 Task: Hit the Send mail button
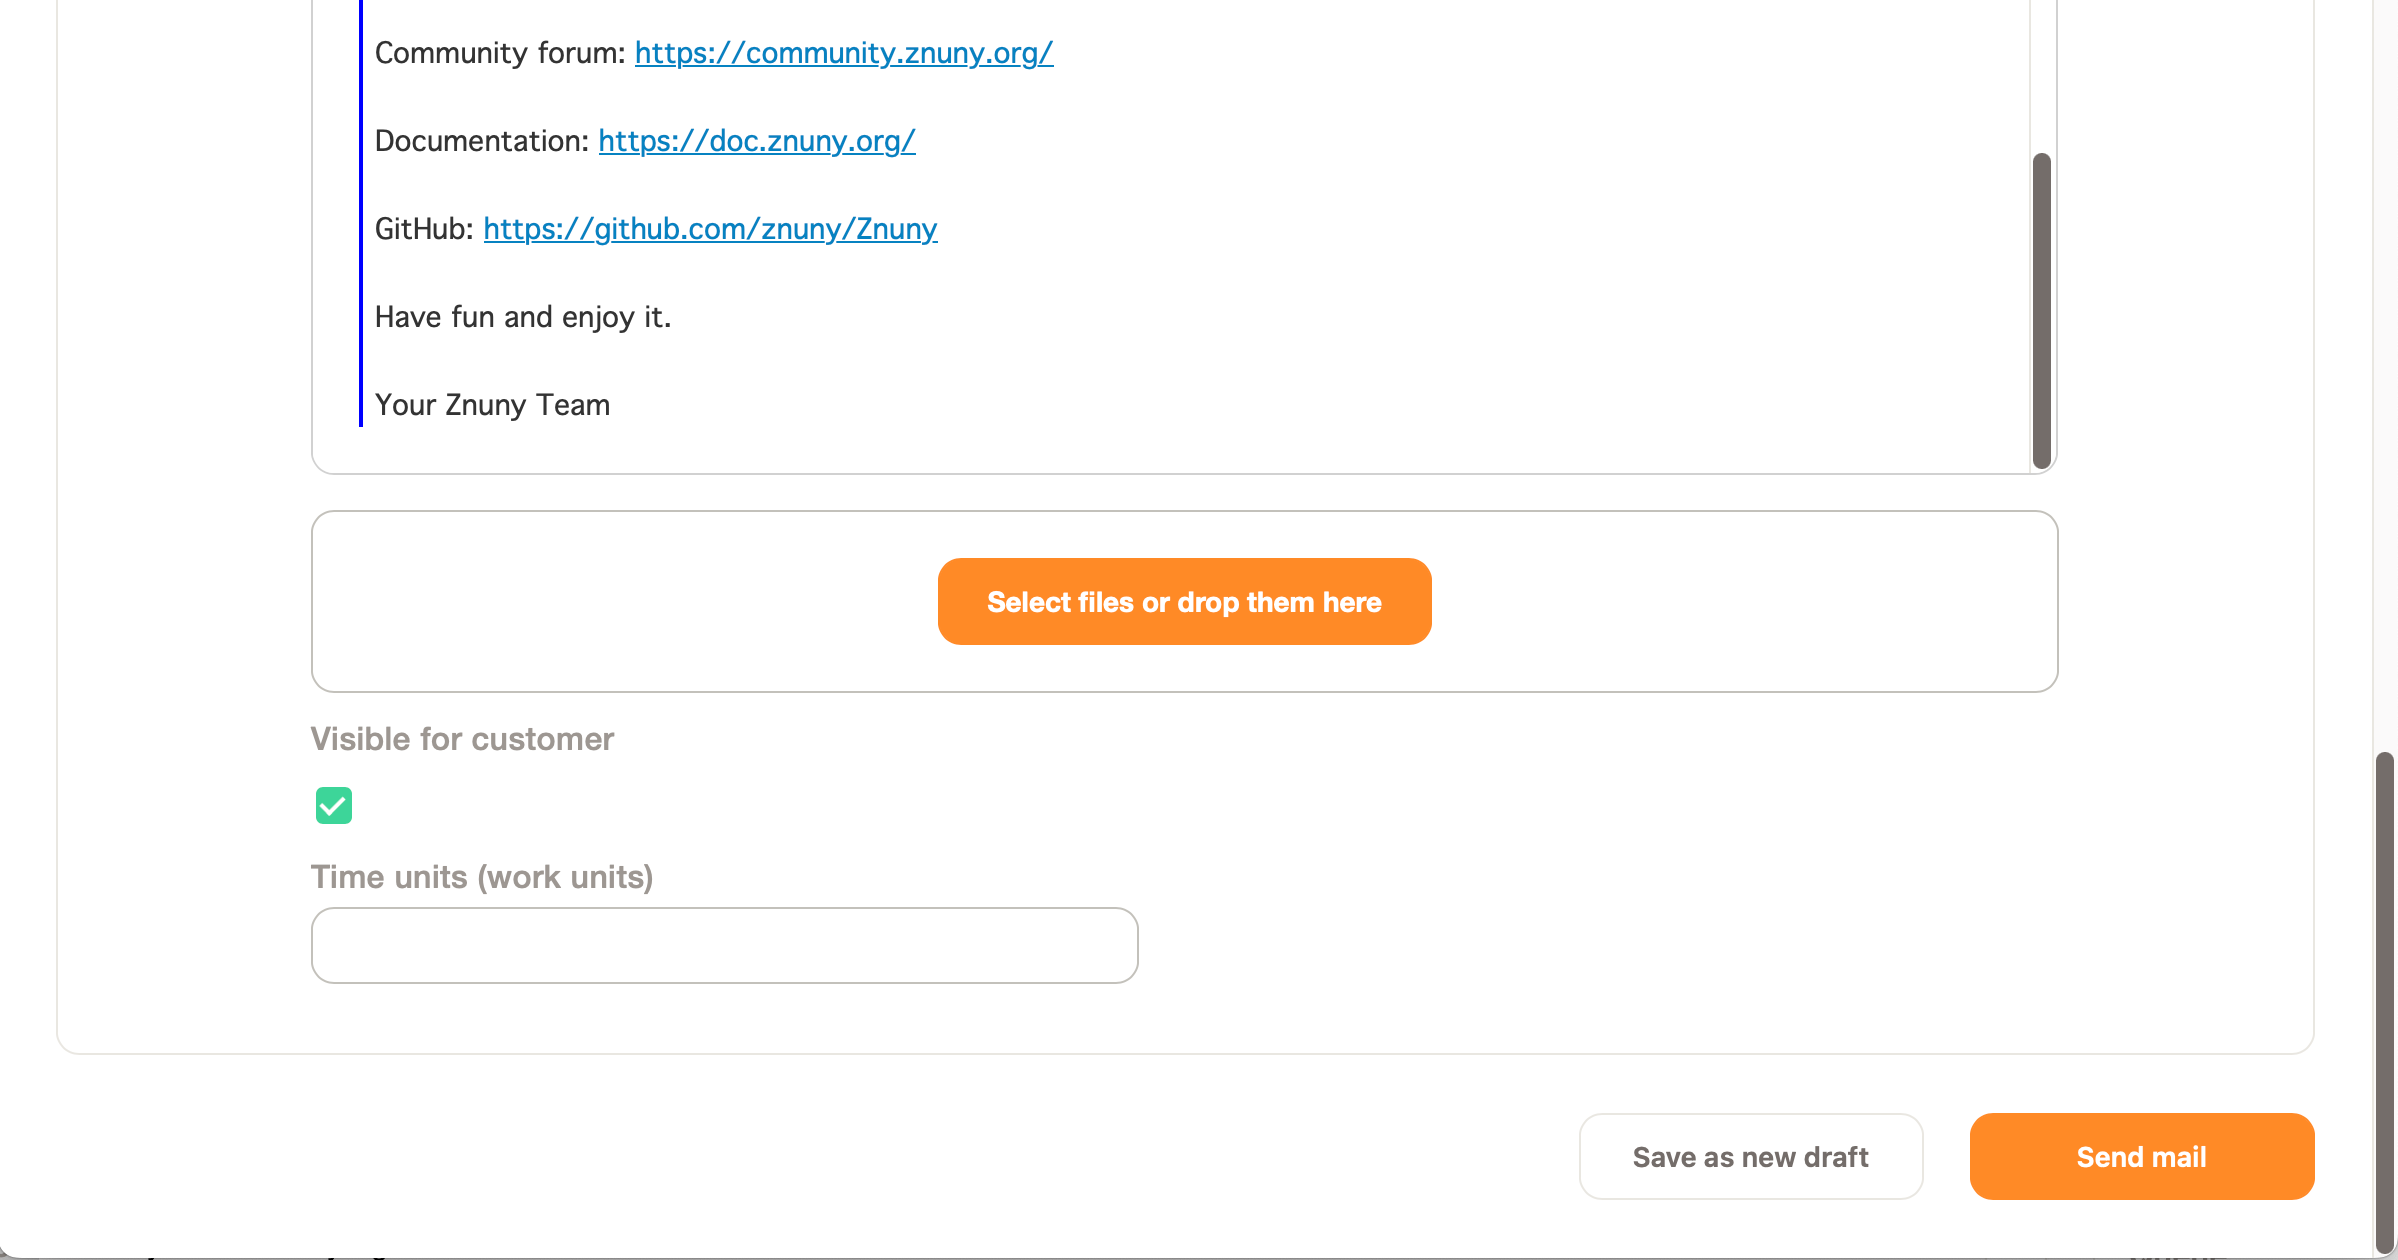point(2141,1157)
